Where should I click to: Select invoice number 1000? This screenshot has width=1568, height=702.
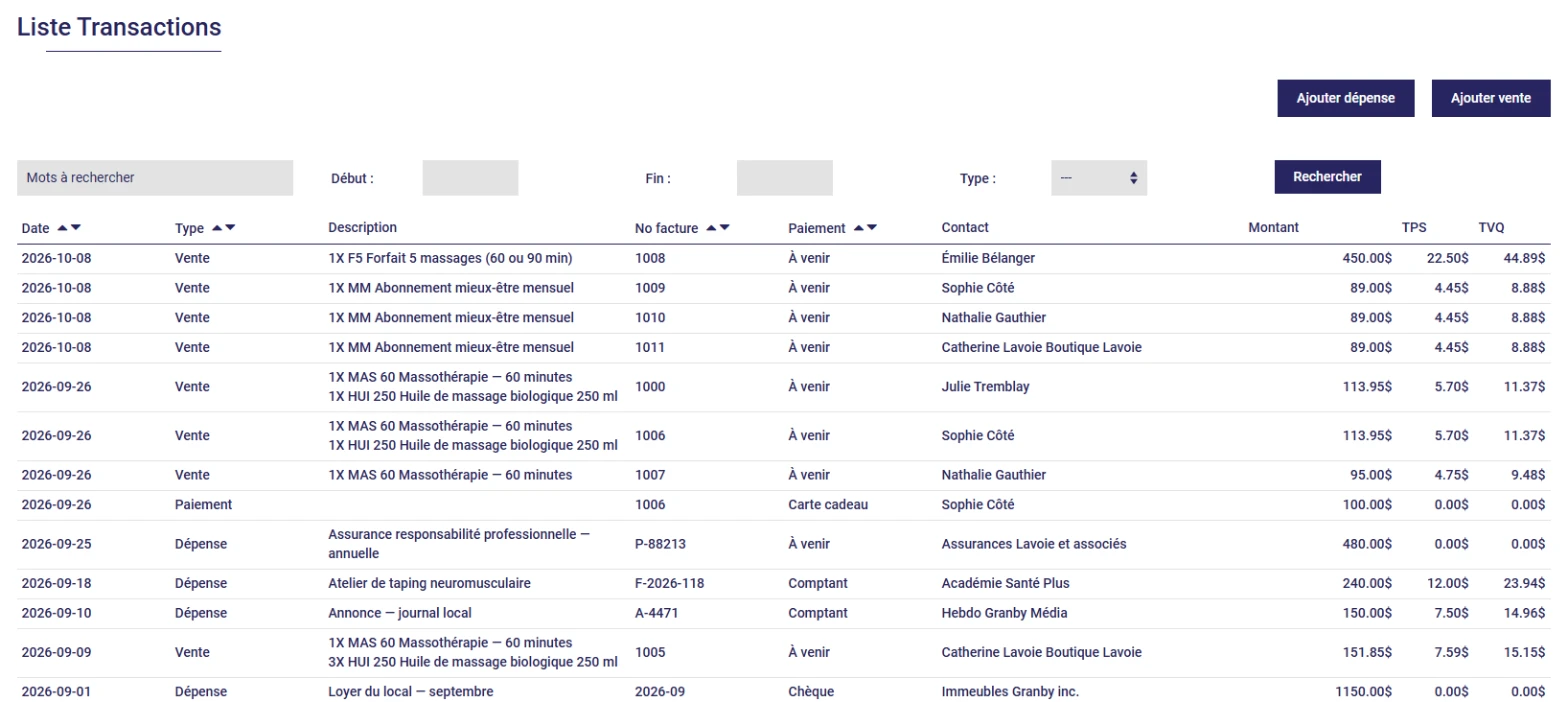(x=650, y=387)
